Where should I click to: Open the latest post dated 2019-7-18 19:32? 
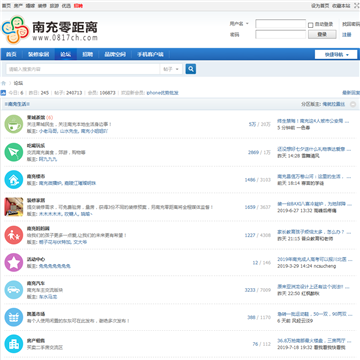[314, 341]
